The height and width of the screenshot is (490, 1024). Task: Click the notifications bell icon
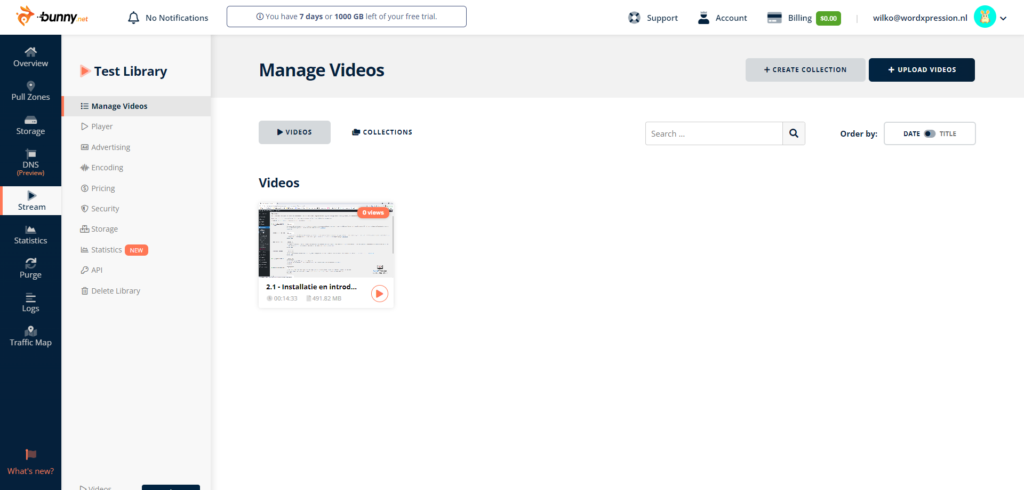pos(133,18)
